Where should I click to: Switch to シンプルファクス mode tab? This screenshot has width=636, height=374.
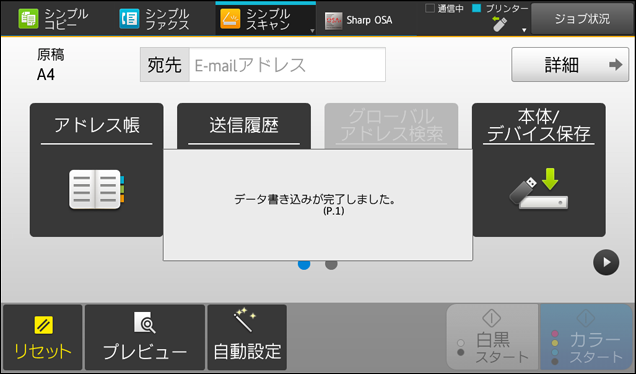pos(154,19)
